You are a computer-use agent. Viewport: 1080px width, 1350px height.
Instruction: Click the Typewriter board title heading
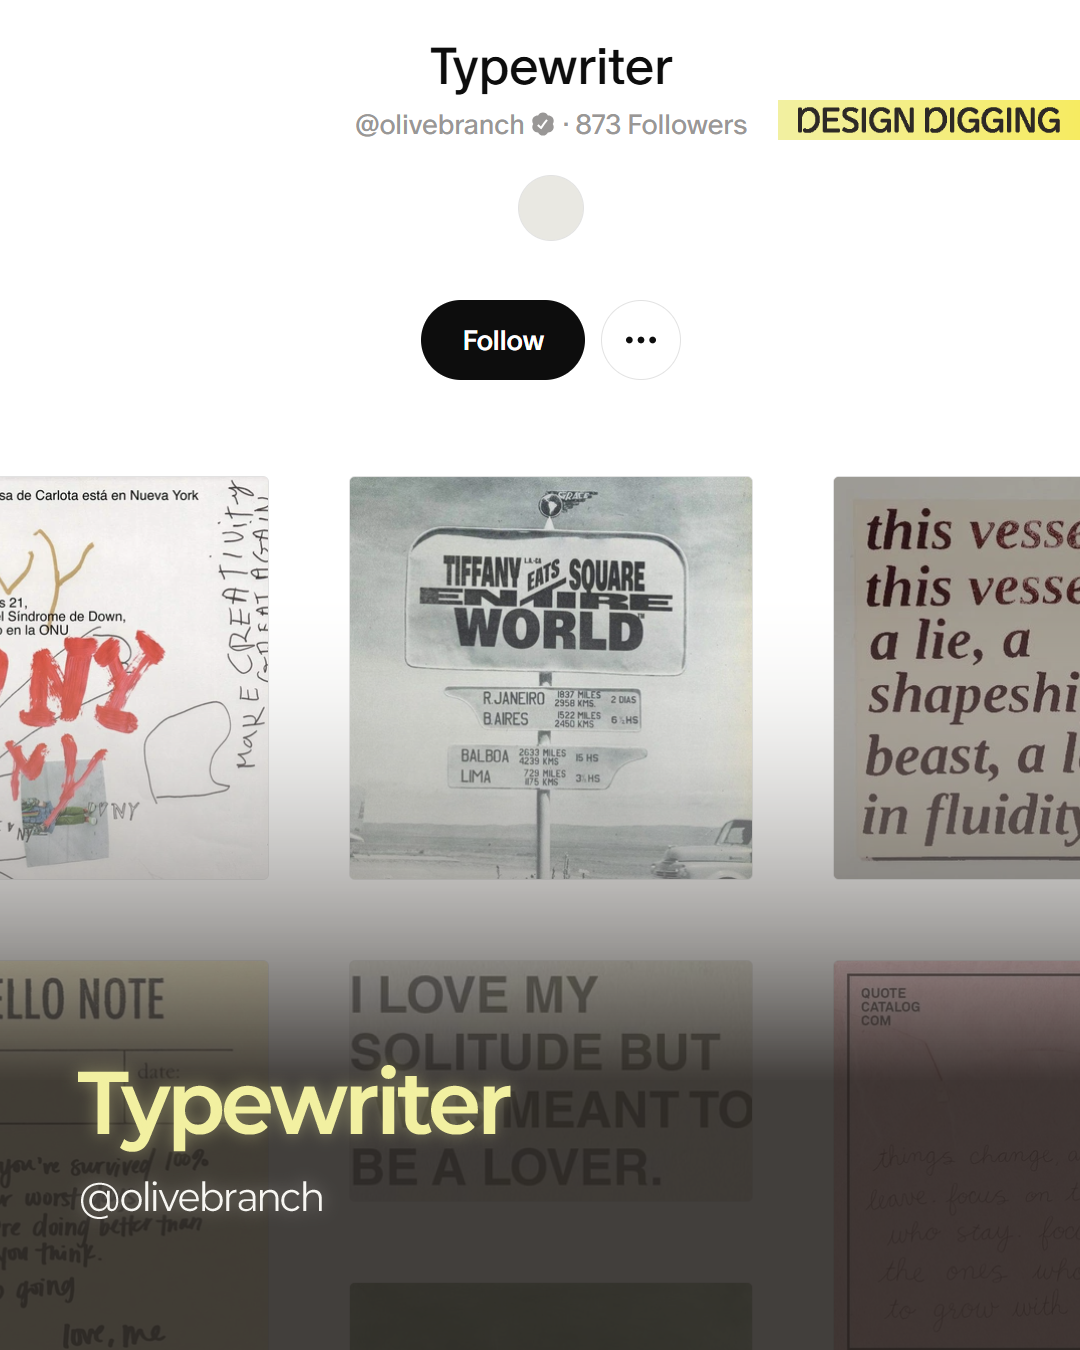pos(551,67)
